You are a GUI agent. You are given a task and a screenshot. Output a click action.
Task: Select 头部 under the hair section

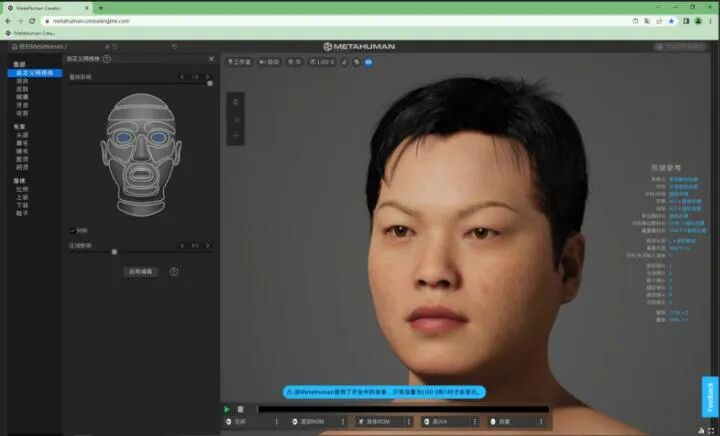pyautogui.click(x=22, y=135)
